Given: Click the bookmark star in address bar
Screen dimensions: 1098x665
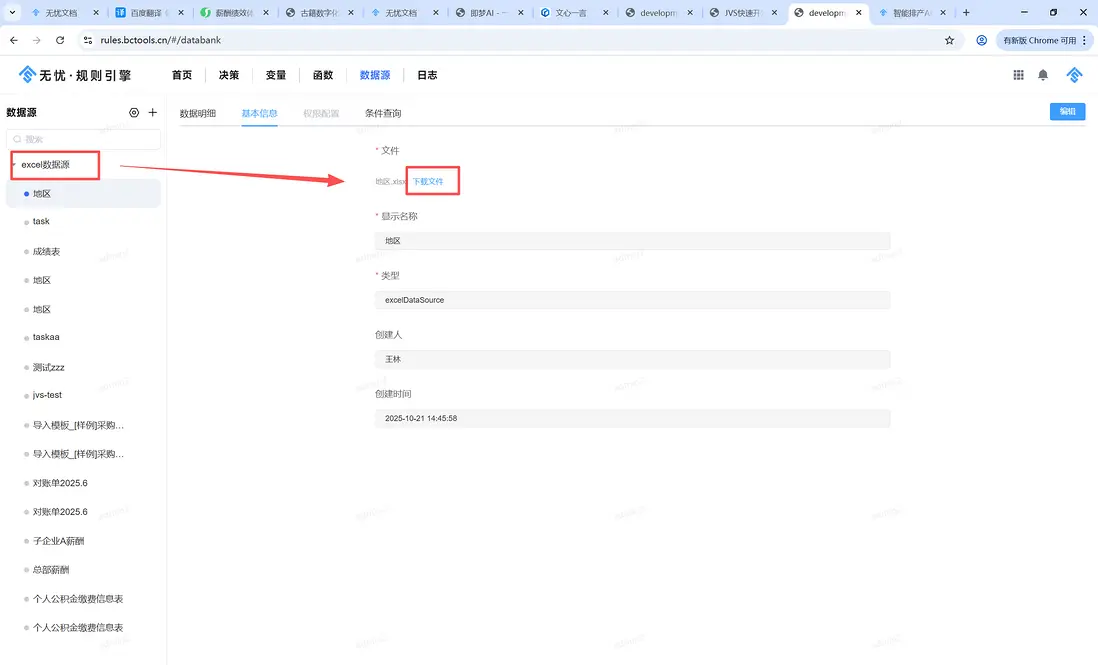Looking at the screenshot, I should point(949,40).
